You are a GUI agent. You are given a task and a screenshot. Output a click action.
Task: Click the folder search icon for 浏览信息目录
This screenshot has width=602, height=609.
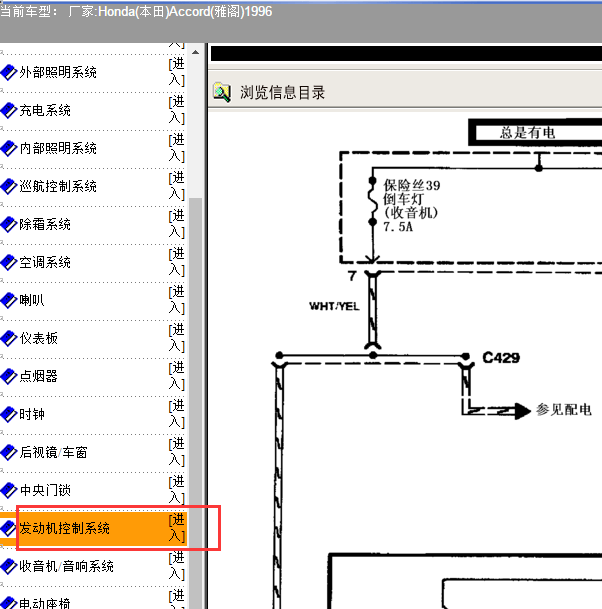pyautogui.click(x=222, y=92)
